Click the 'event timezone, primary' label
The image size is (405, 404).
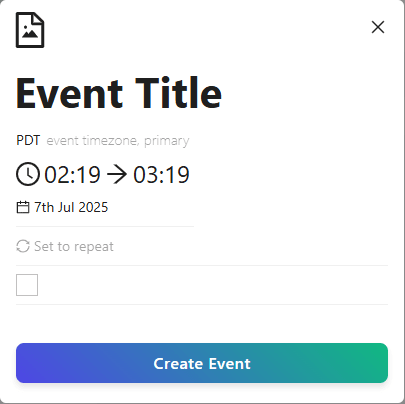[118, 141]
